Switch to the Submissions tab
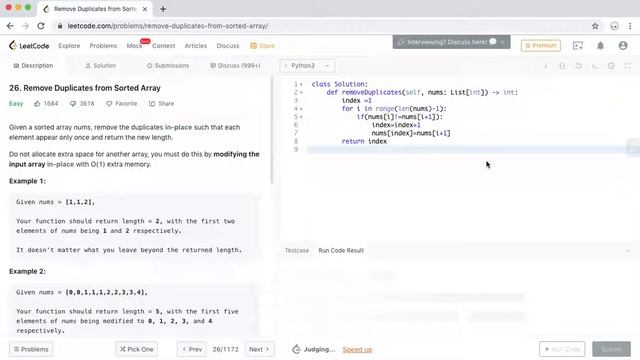The width and height of the screenshot is (640, 360). click(168, 66)
